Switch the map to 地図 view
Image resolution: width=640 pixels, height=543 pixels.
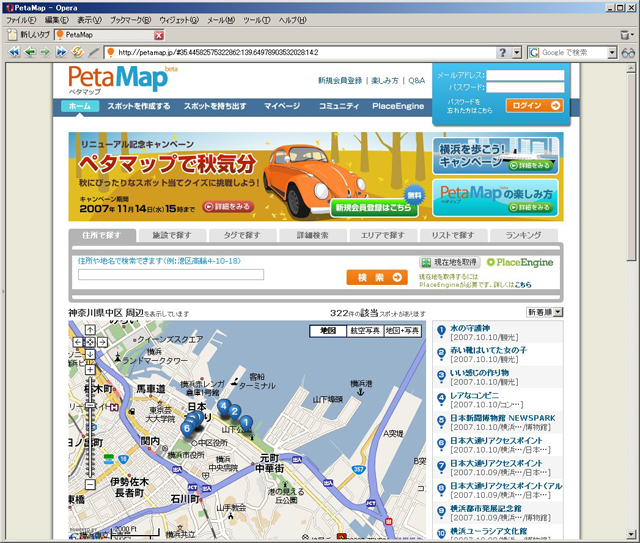pos(328,331)
